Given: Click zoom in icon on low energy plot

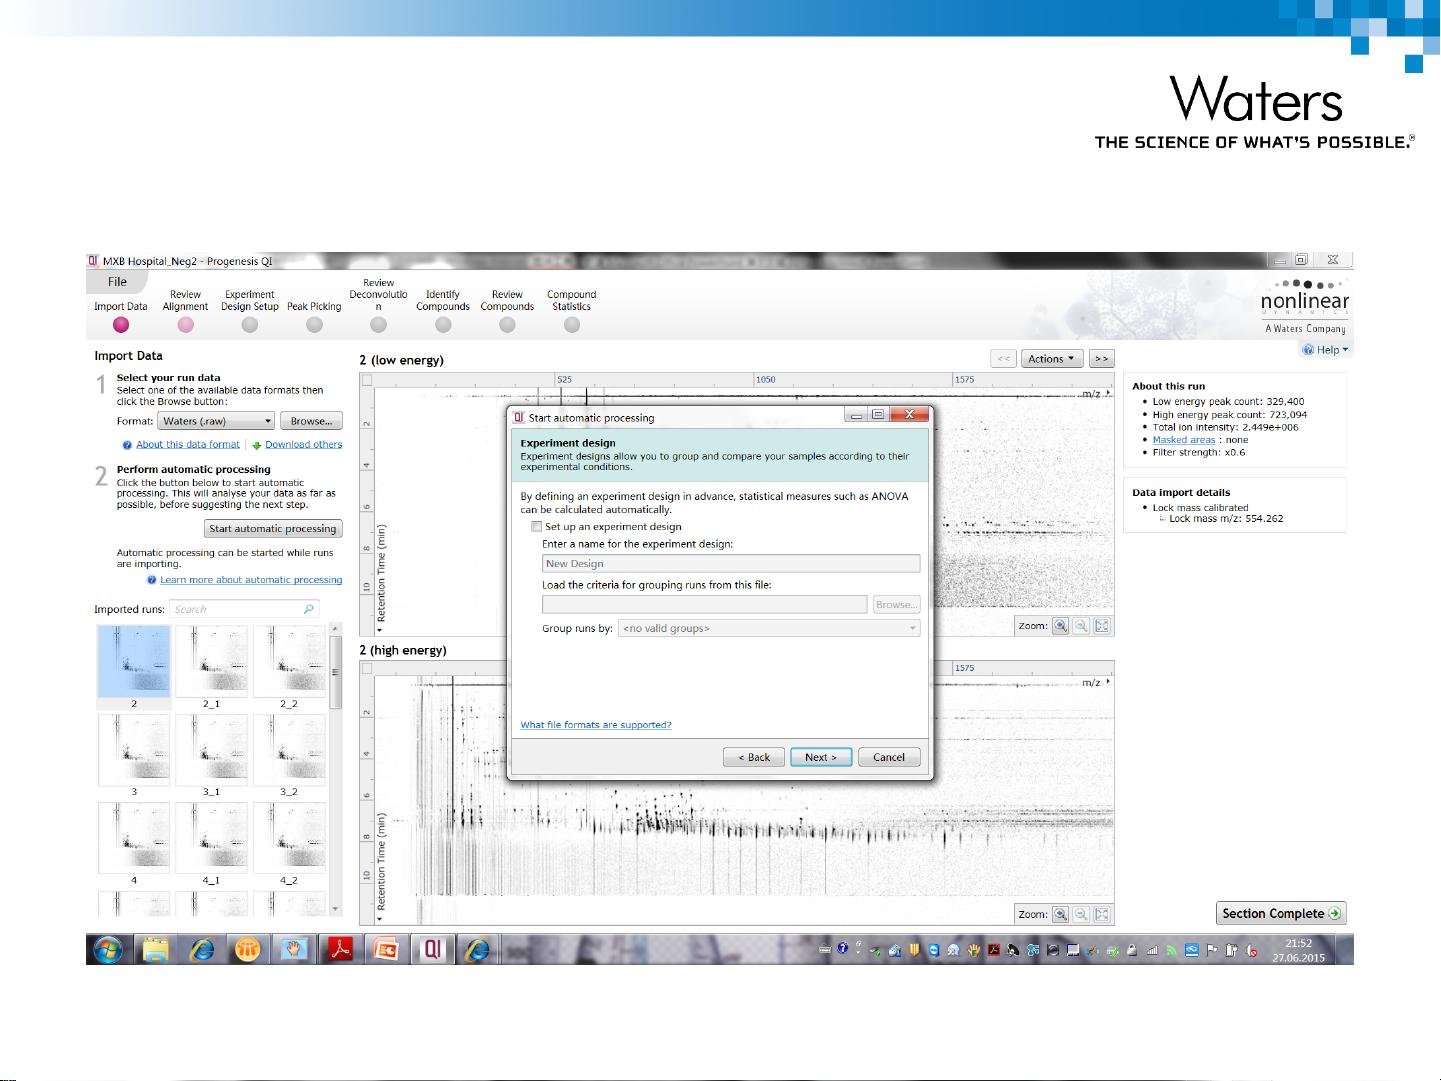Looking at the screenshot, I should (x=1061, y=626).
